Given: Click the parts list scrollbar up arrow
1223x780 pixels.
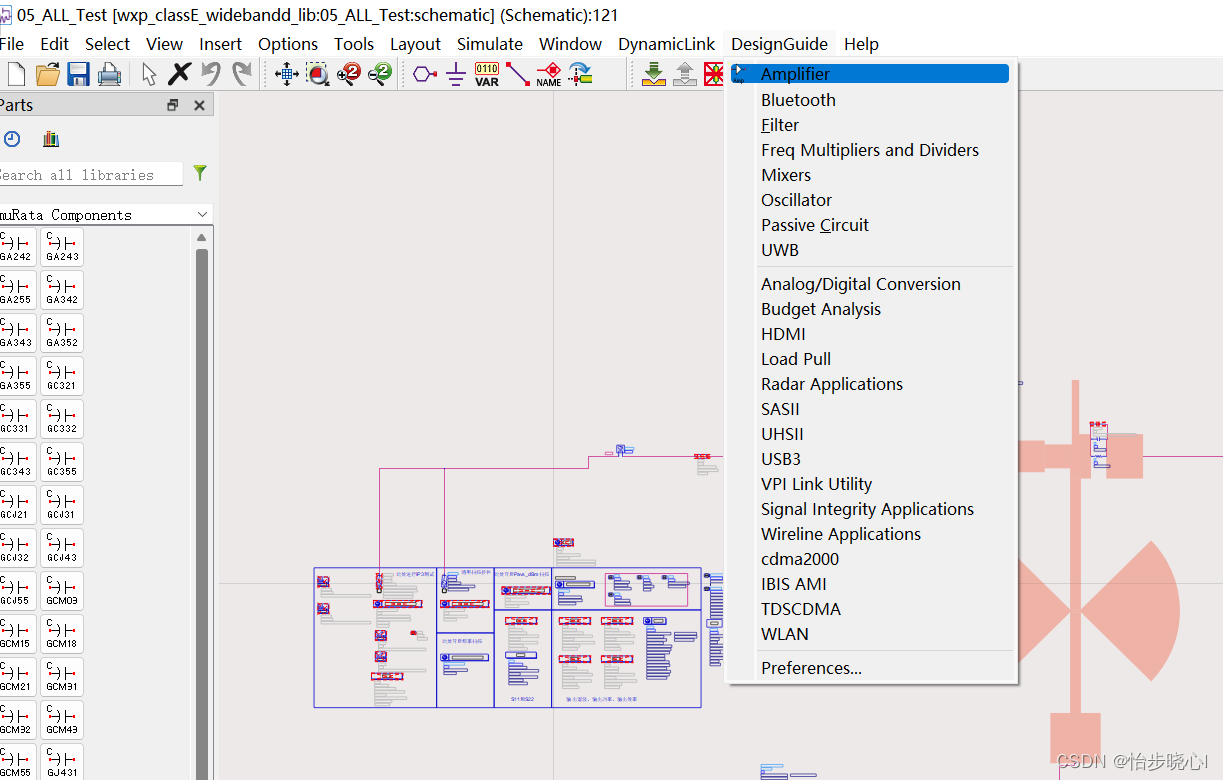Looking at the screenshot, I should coord(201,237).
